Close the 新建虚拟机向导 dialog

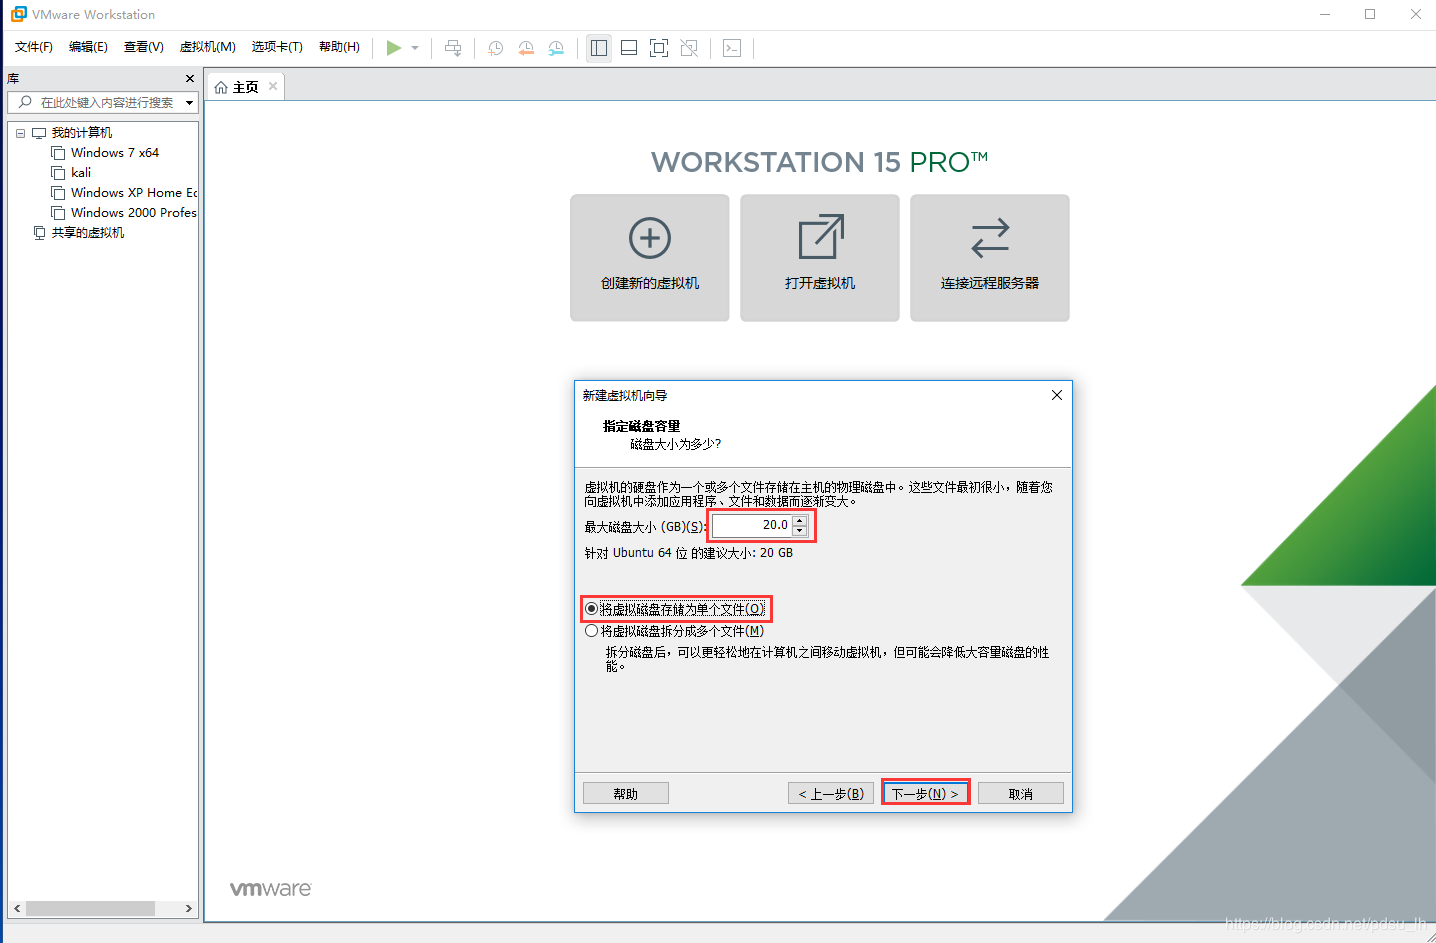tap(1057, 395)
